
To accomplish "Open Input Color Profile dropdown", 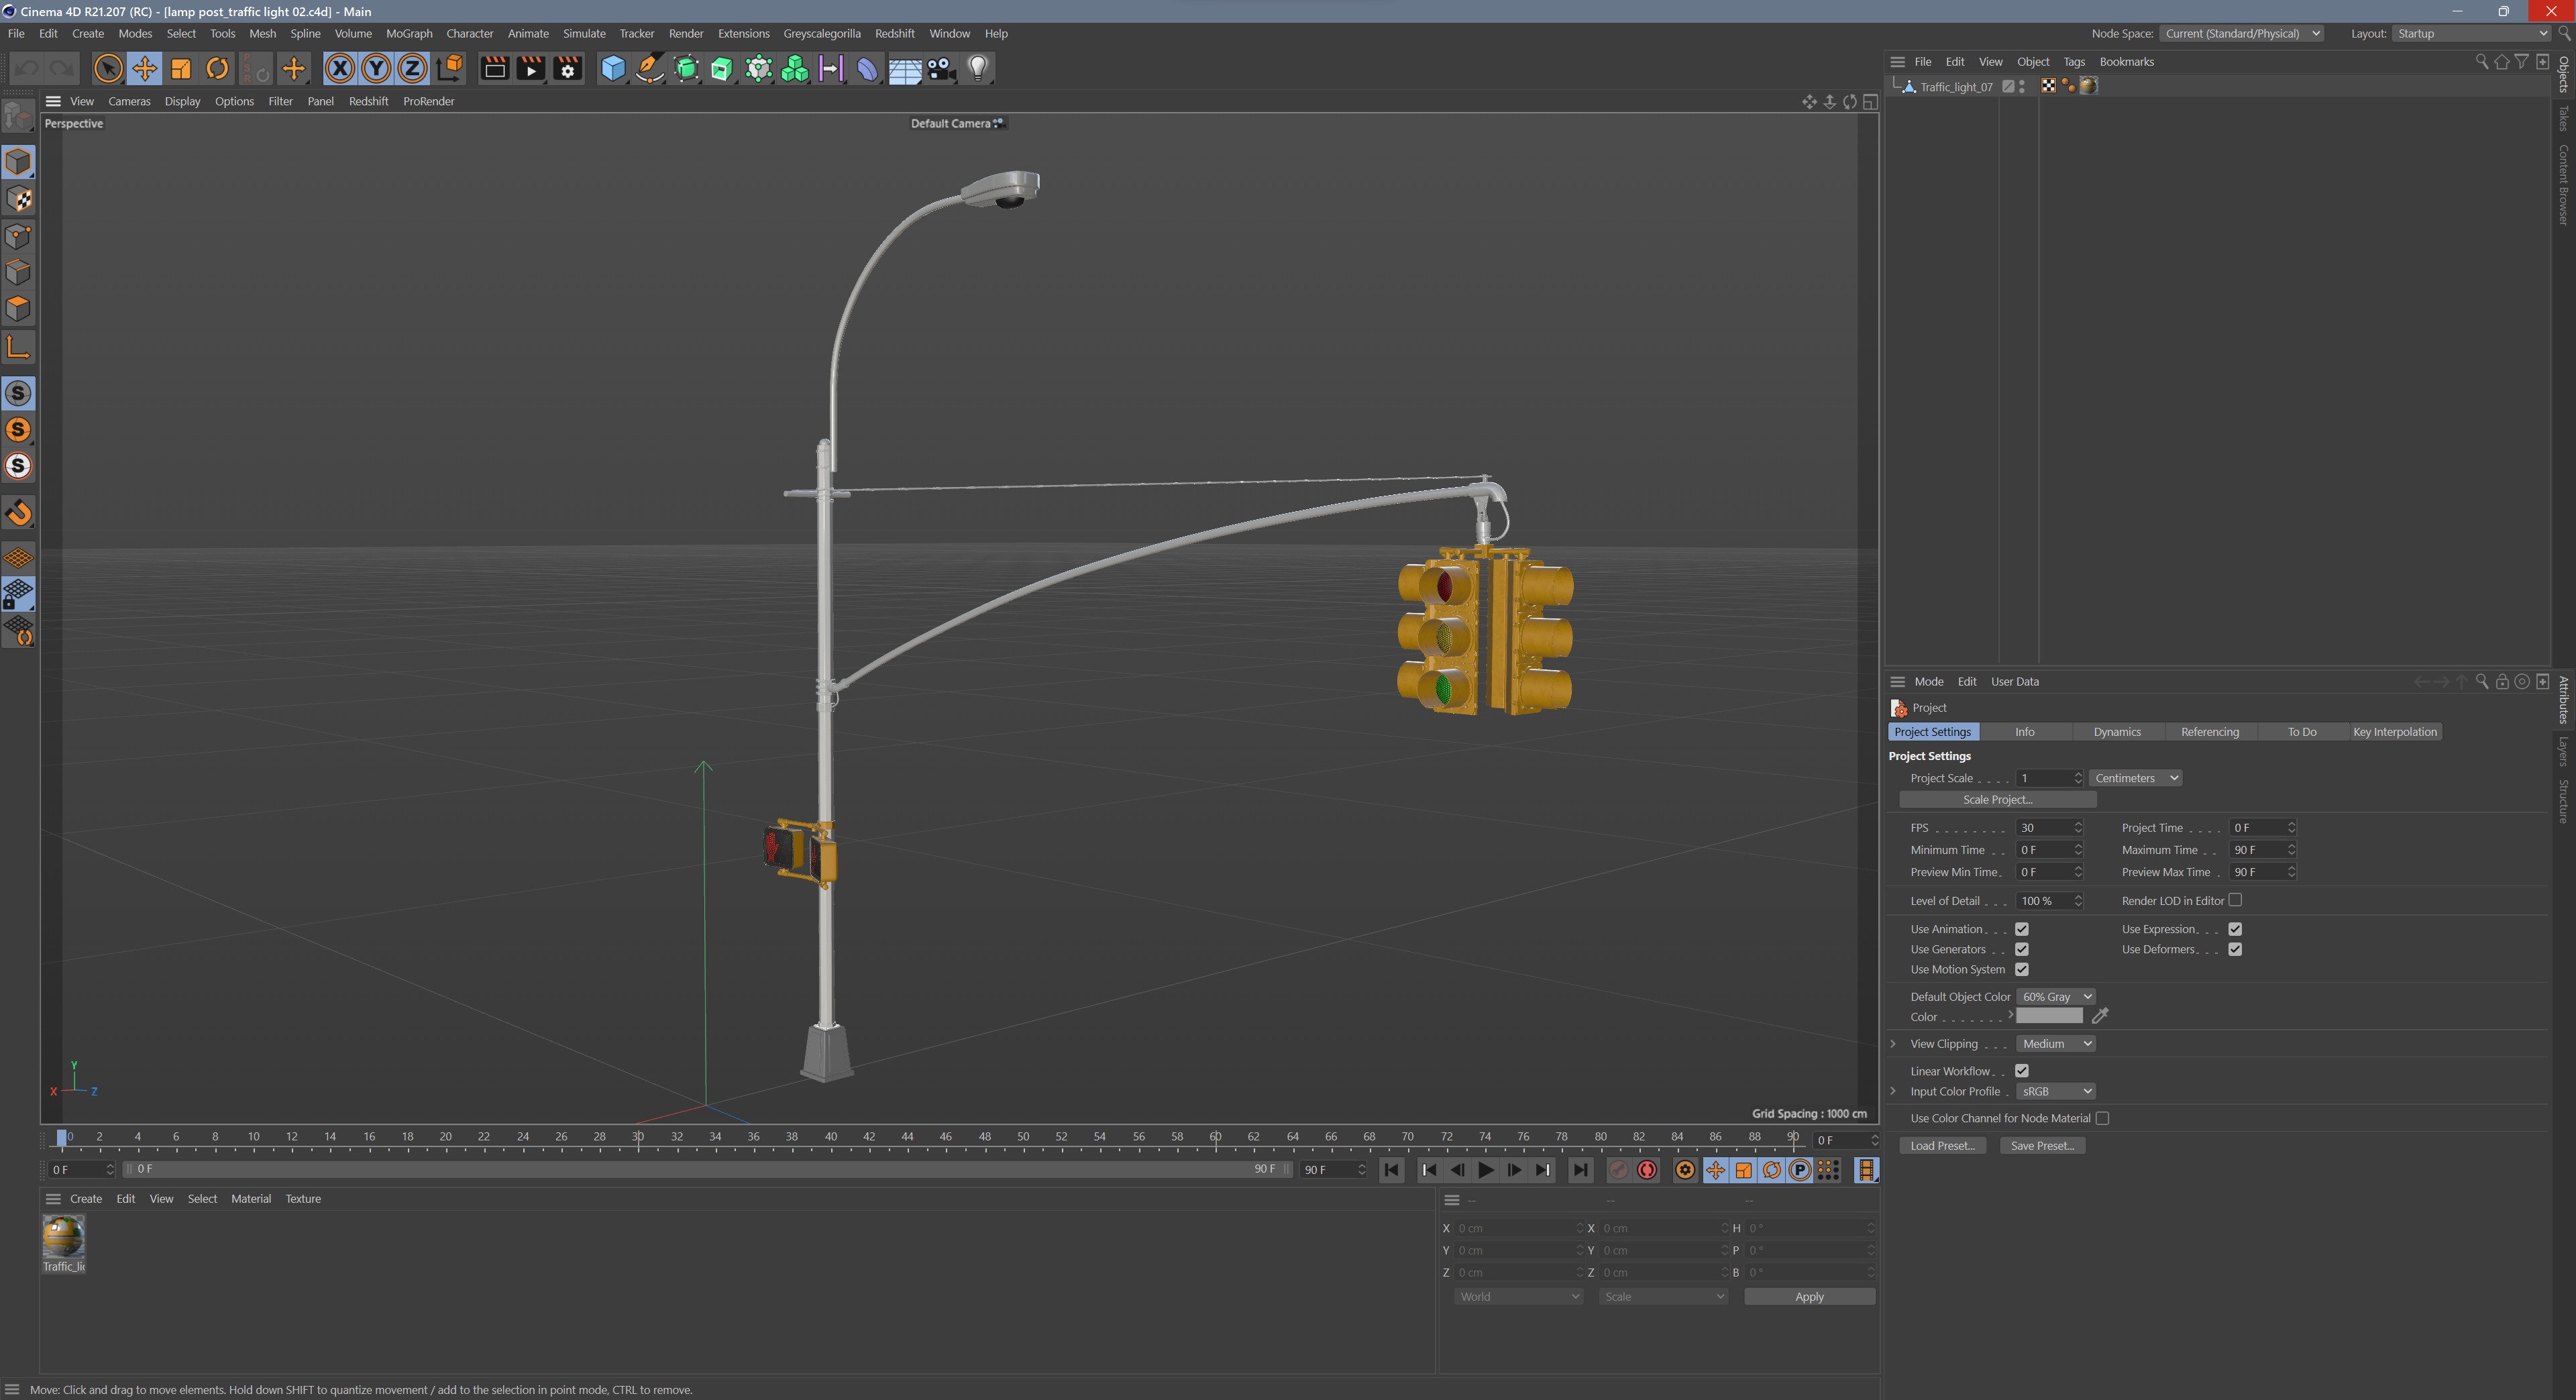I will click(x=2055, y=1091).
